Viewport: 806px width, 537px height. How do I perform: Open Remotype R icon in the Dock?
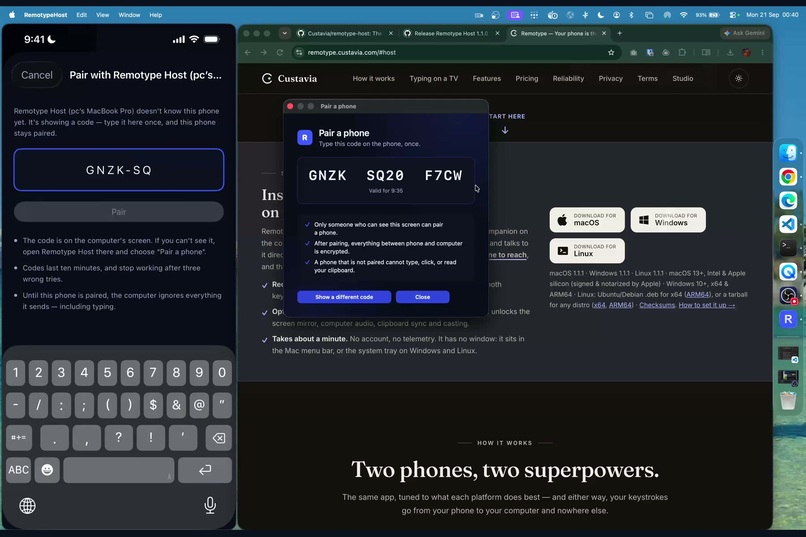pyautogui.click(x=787, y=319)
